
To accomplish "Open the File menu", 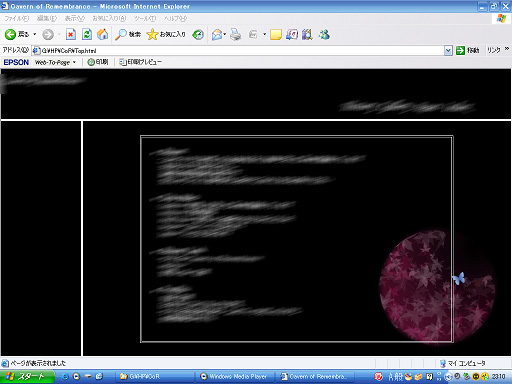I will pyautogui.click(x=17, y=18).
